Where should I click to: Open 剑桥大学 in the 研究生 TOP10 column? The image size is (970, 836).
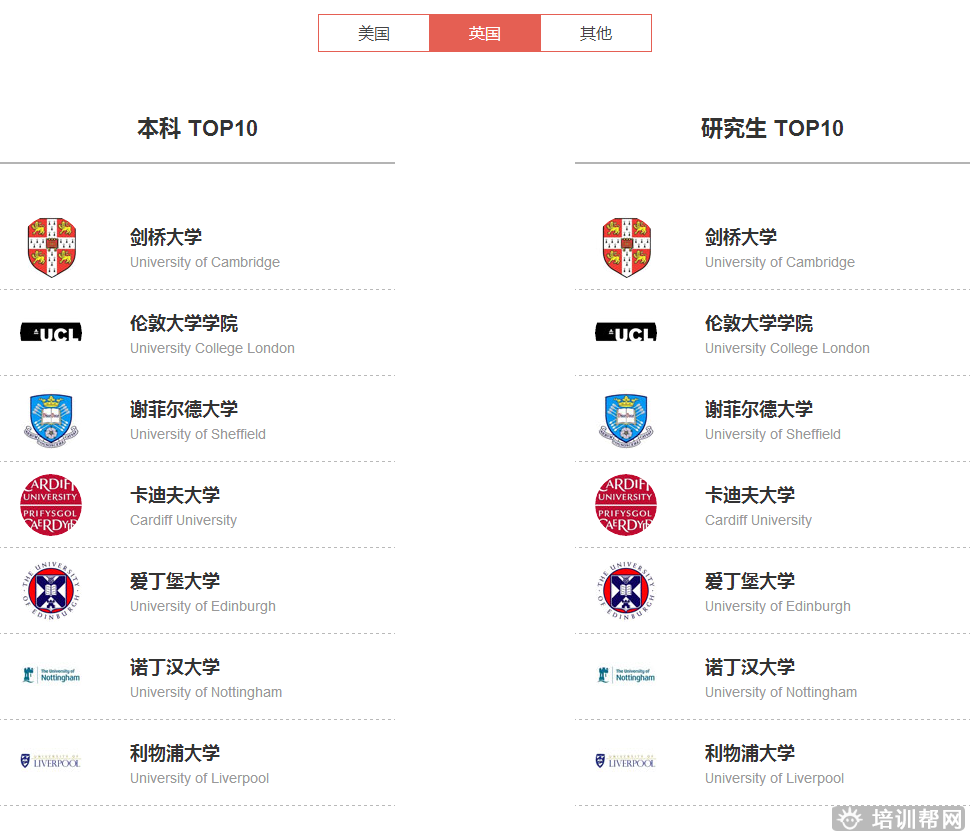(741, 237)
